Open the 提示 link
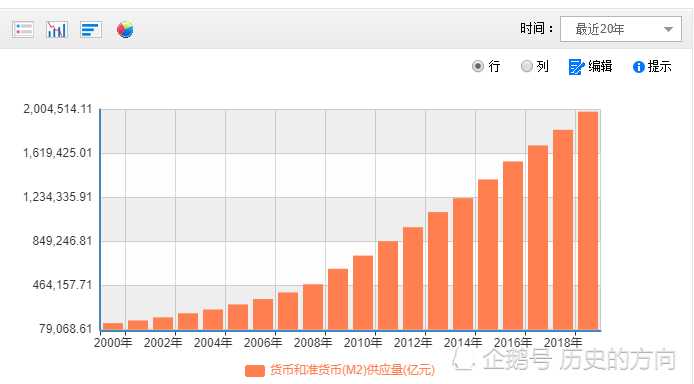This screenshot has height=384, width=694. 659,66
